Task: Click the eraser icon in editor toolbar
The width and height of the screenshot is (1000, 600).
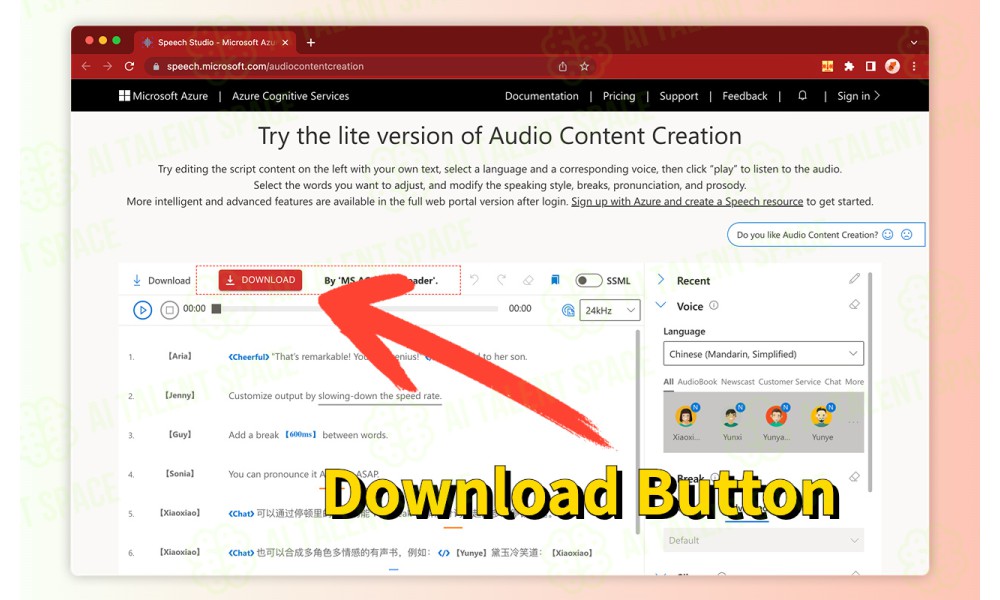Action: (528, 280)
